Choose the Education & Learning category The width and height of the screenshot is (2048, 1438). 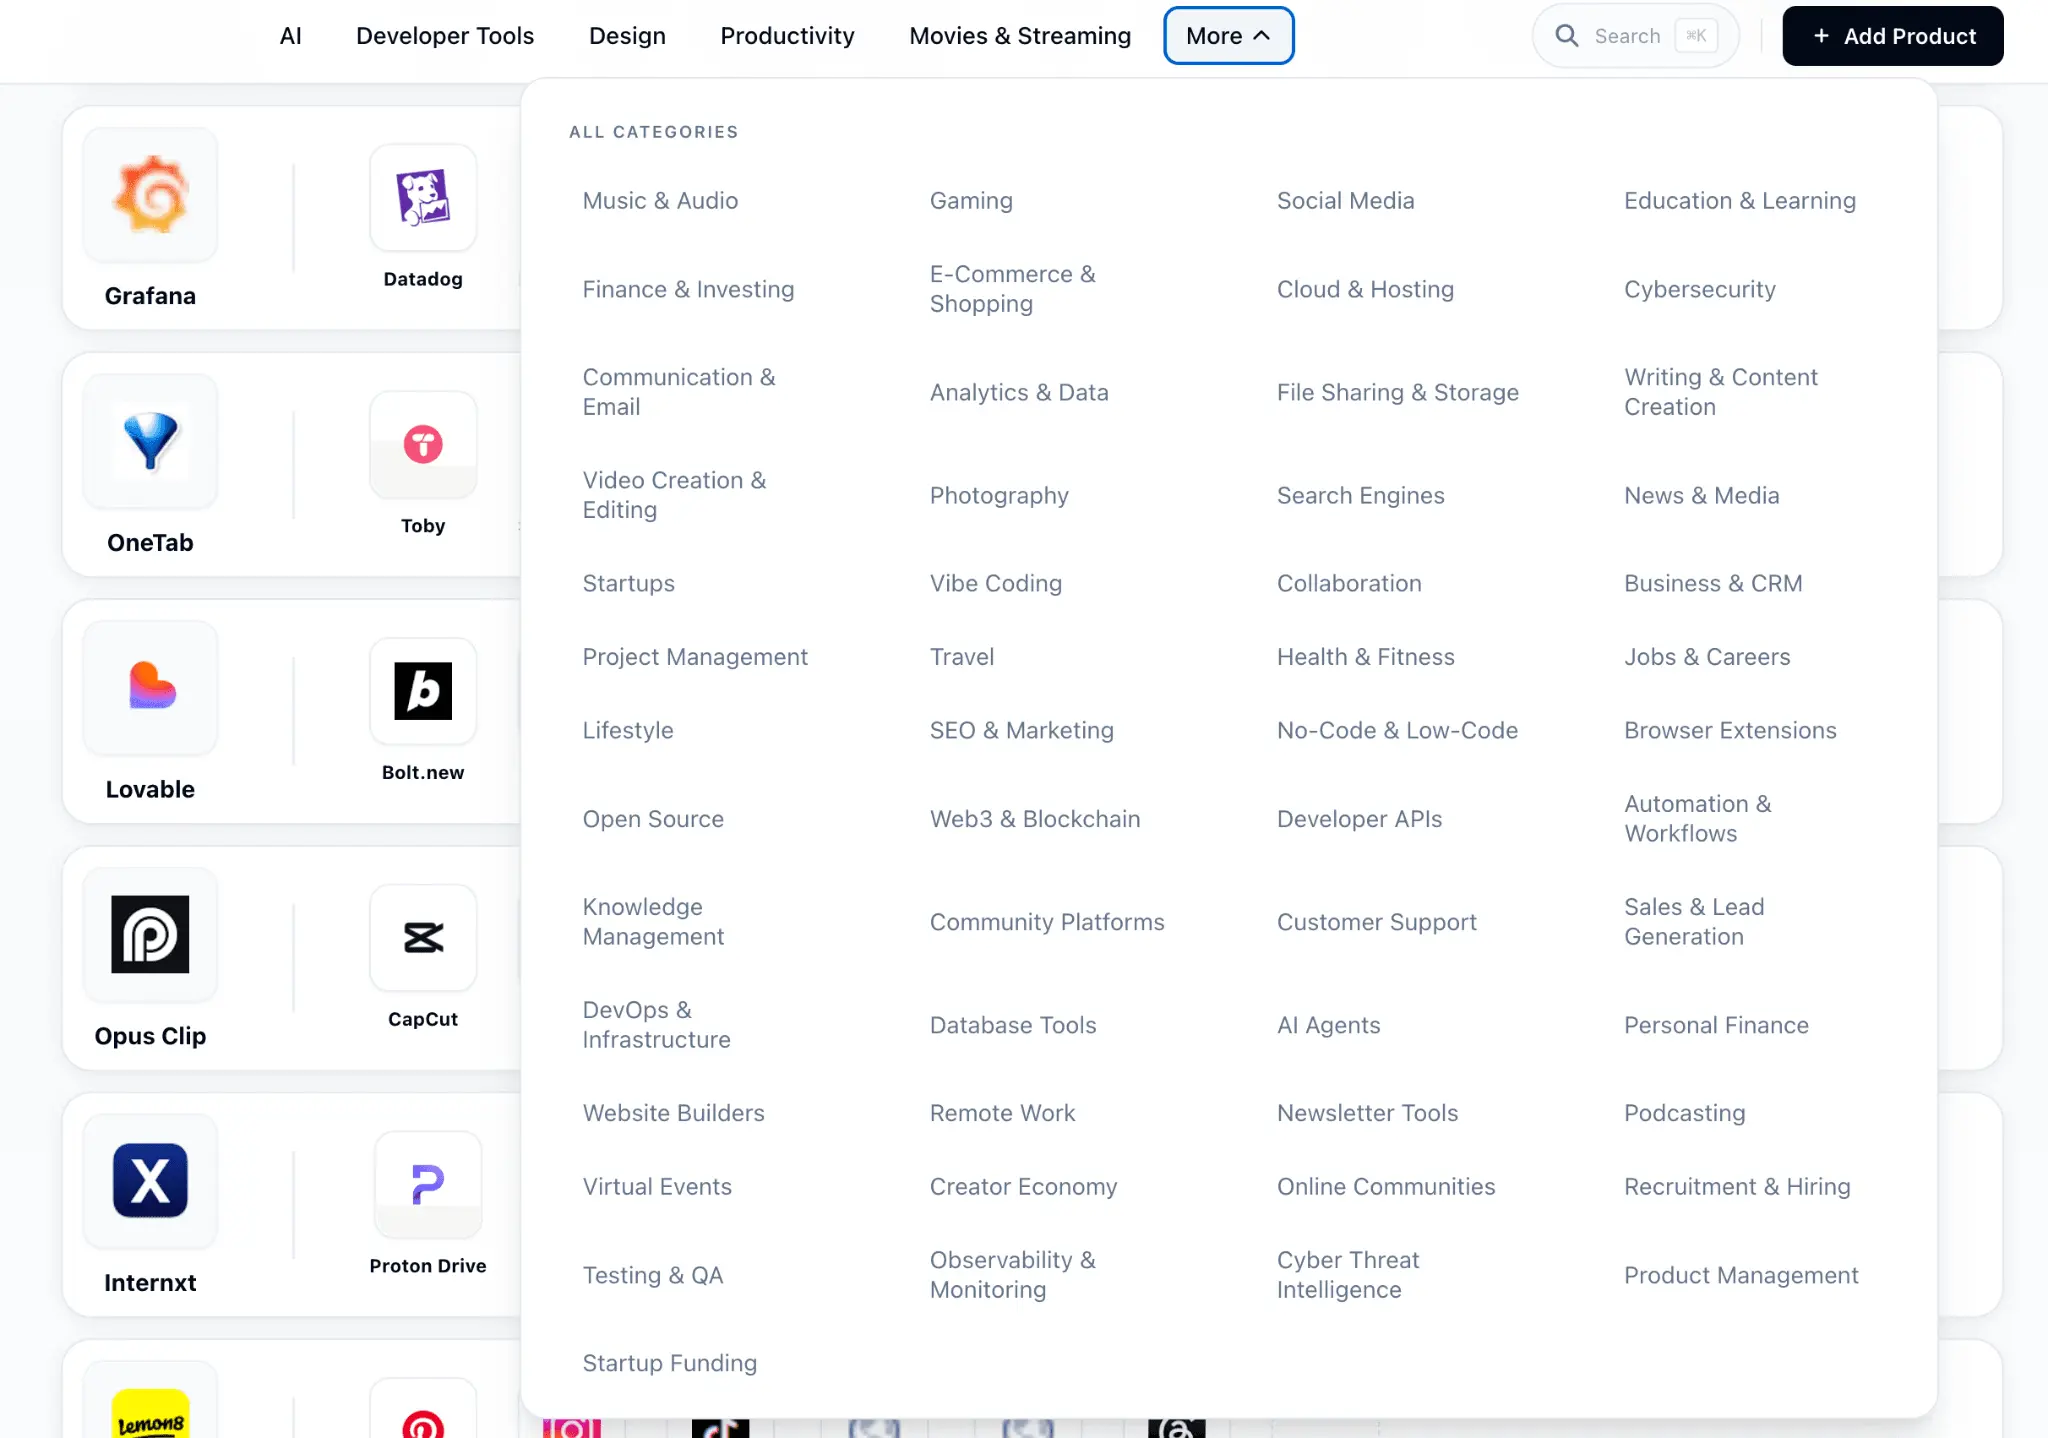pos(1739,201)
